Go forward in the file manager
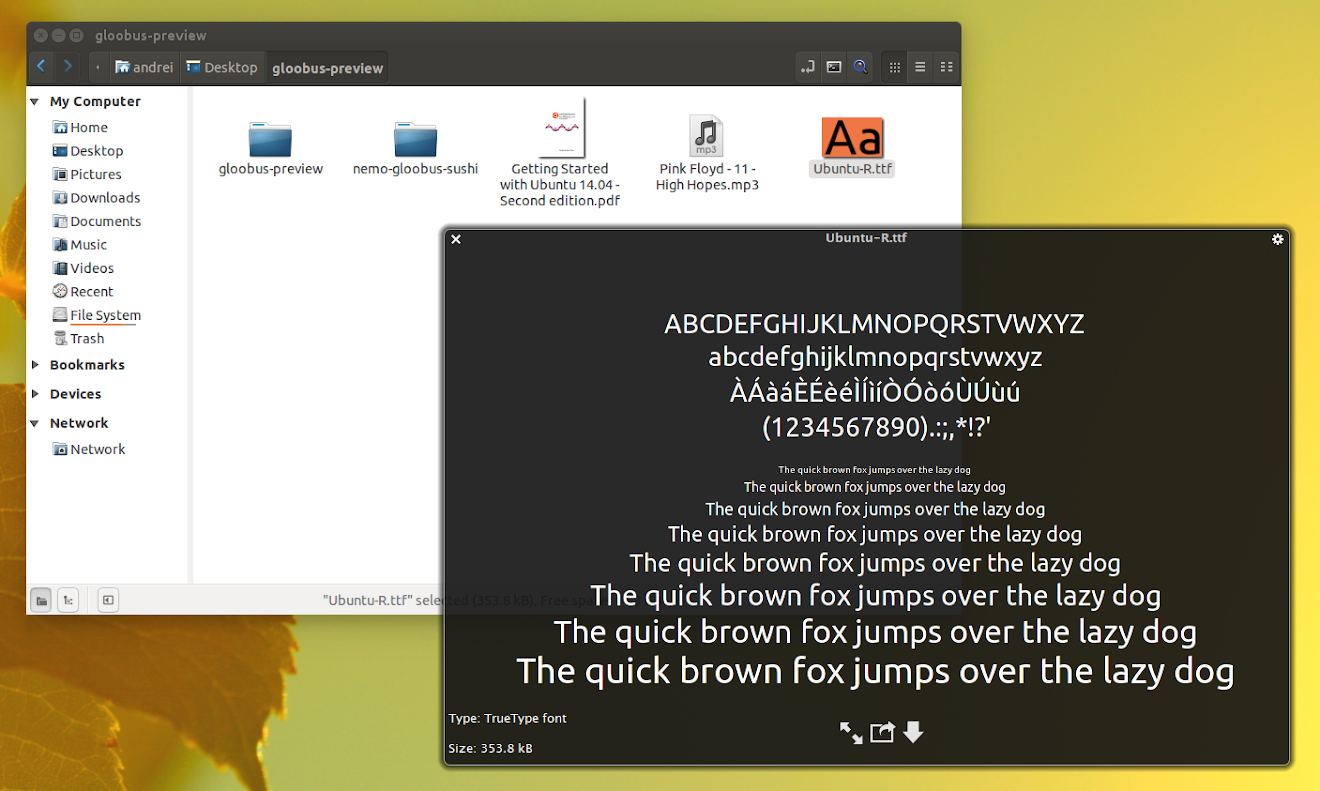1320x791 pixels. pyautogui.click(x=67, y=67)
